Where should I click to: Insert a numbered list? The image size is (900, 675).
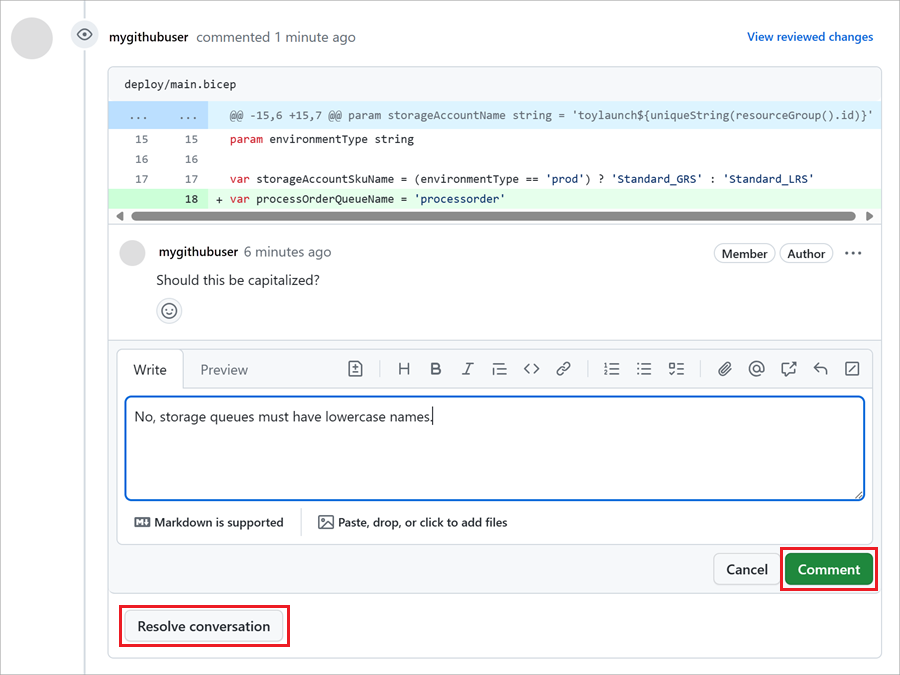611,368
